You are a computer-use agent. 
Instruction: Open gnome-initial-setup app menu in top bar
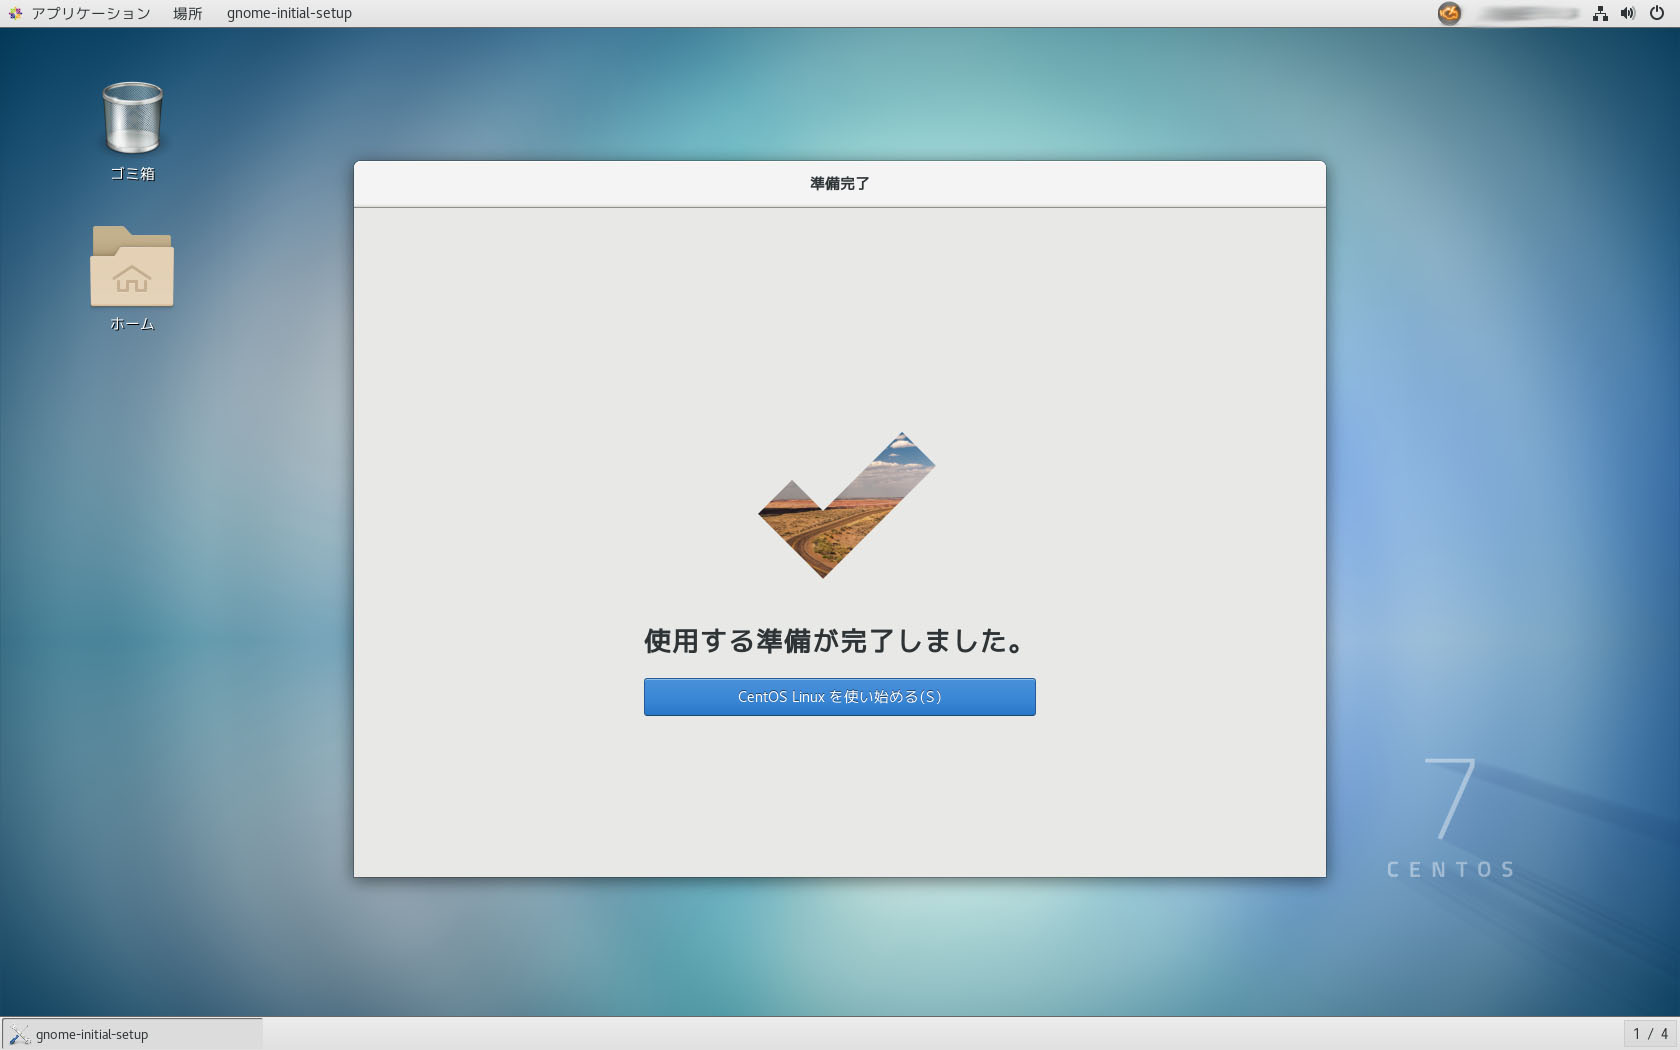[289, 13]
